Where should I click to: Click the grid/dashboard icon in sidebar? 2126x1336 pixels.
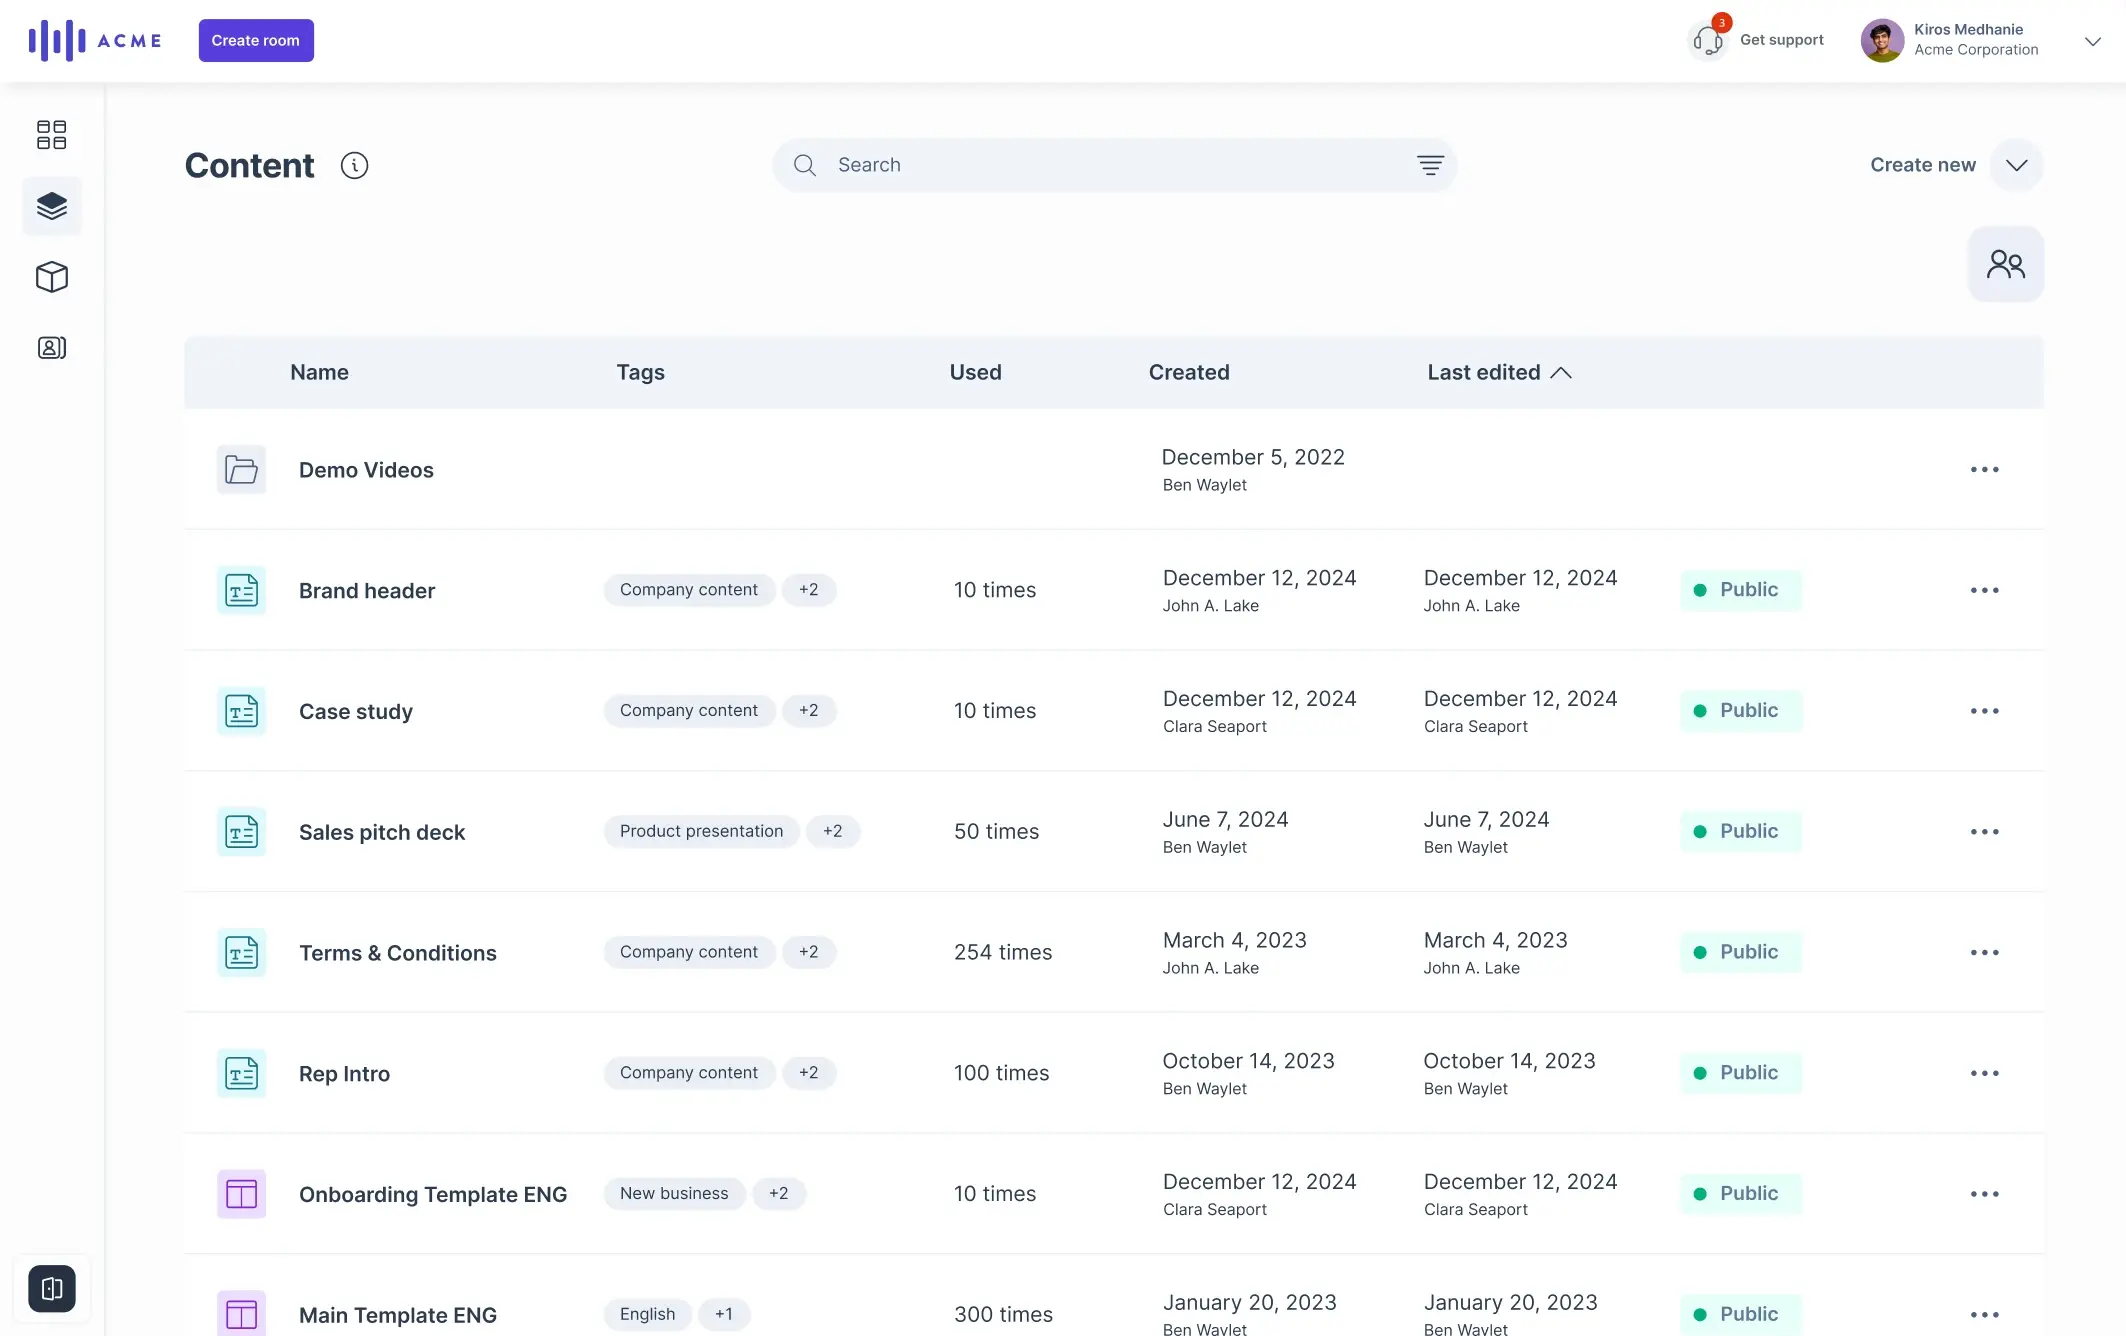(51, 134)
